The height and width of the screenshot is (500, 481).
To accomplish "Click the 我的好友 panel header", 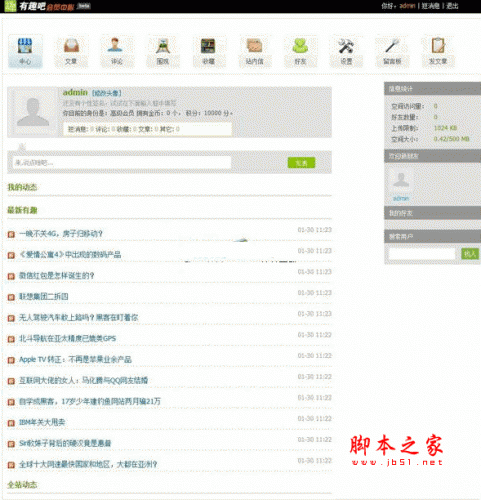I will click(433, 213).
